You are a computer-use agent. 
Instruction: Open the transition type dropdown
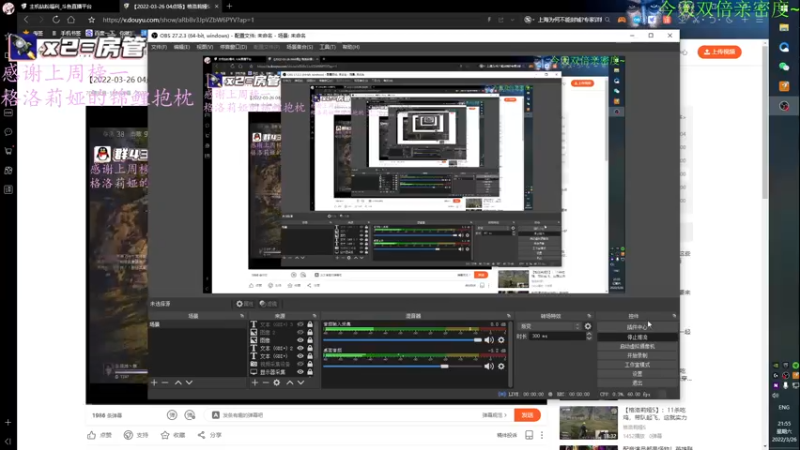click(x=549, y=326)
